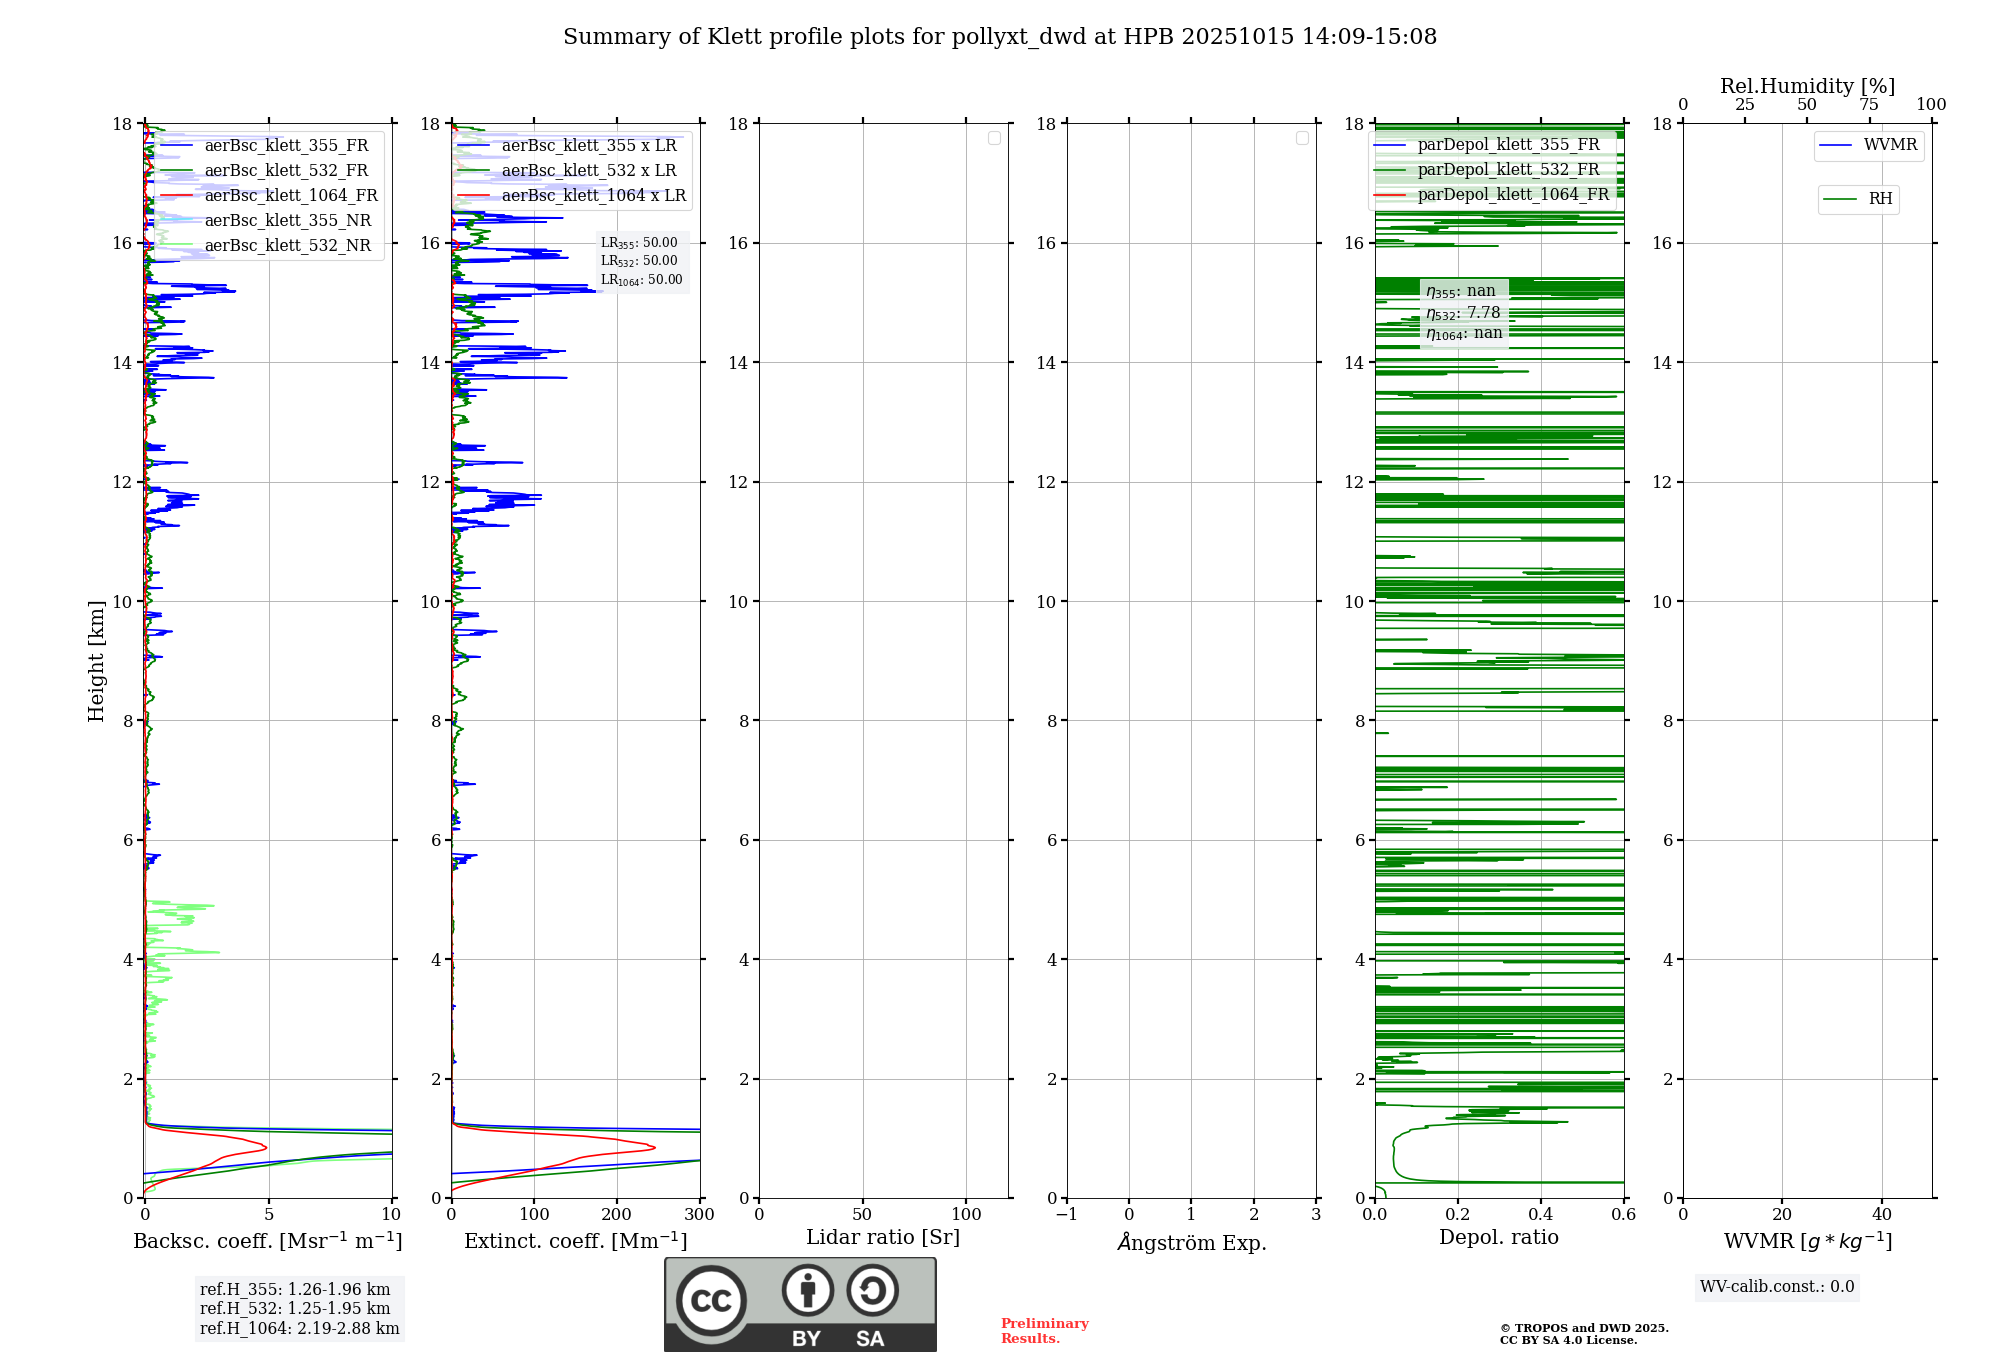The height and width of the screenshot is (1360, 2000).
Task: Click the Rel.Humidity [%] top axis label
Action: tap(1807, 86)
